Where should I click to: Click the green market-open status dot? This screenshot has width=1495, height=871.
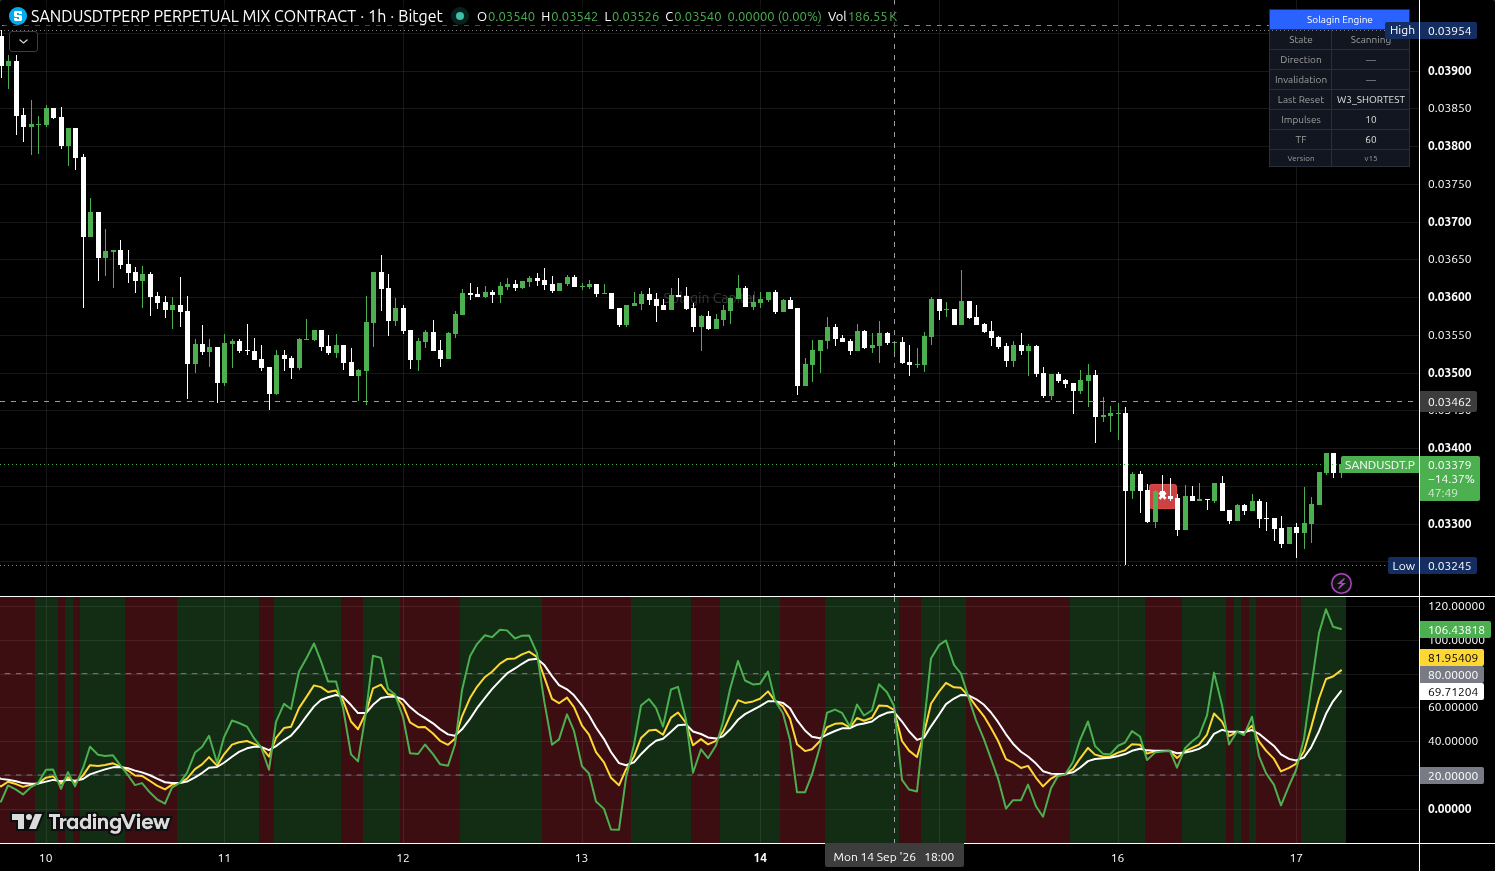coord(459,16)
